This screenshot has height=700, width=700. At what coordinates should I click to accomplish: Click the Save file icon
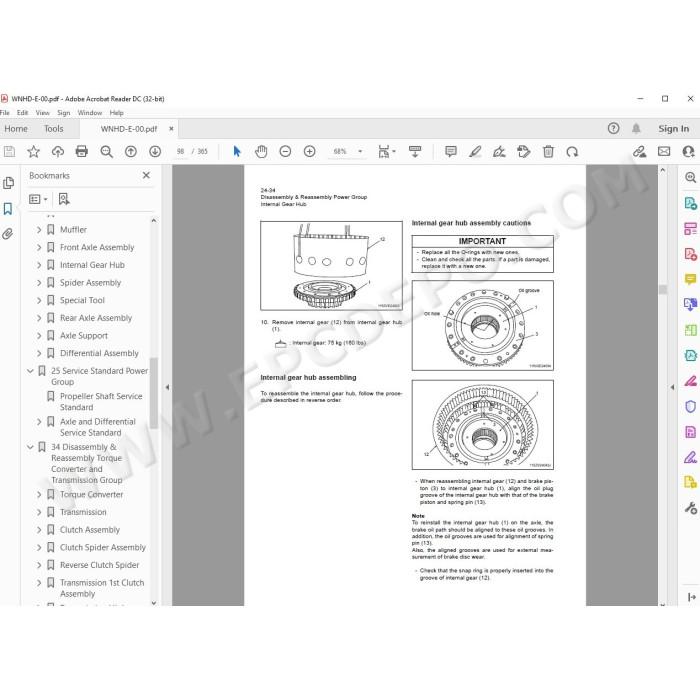9,152
